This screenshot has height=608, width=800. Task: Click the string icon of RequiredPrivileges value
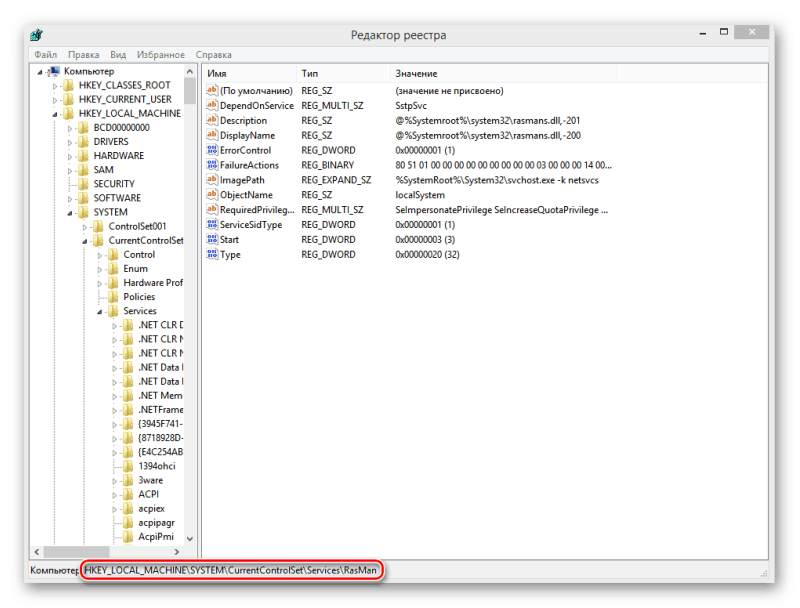pyautogui.click(x=212, y=209)
